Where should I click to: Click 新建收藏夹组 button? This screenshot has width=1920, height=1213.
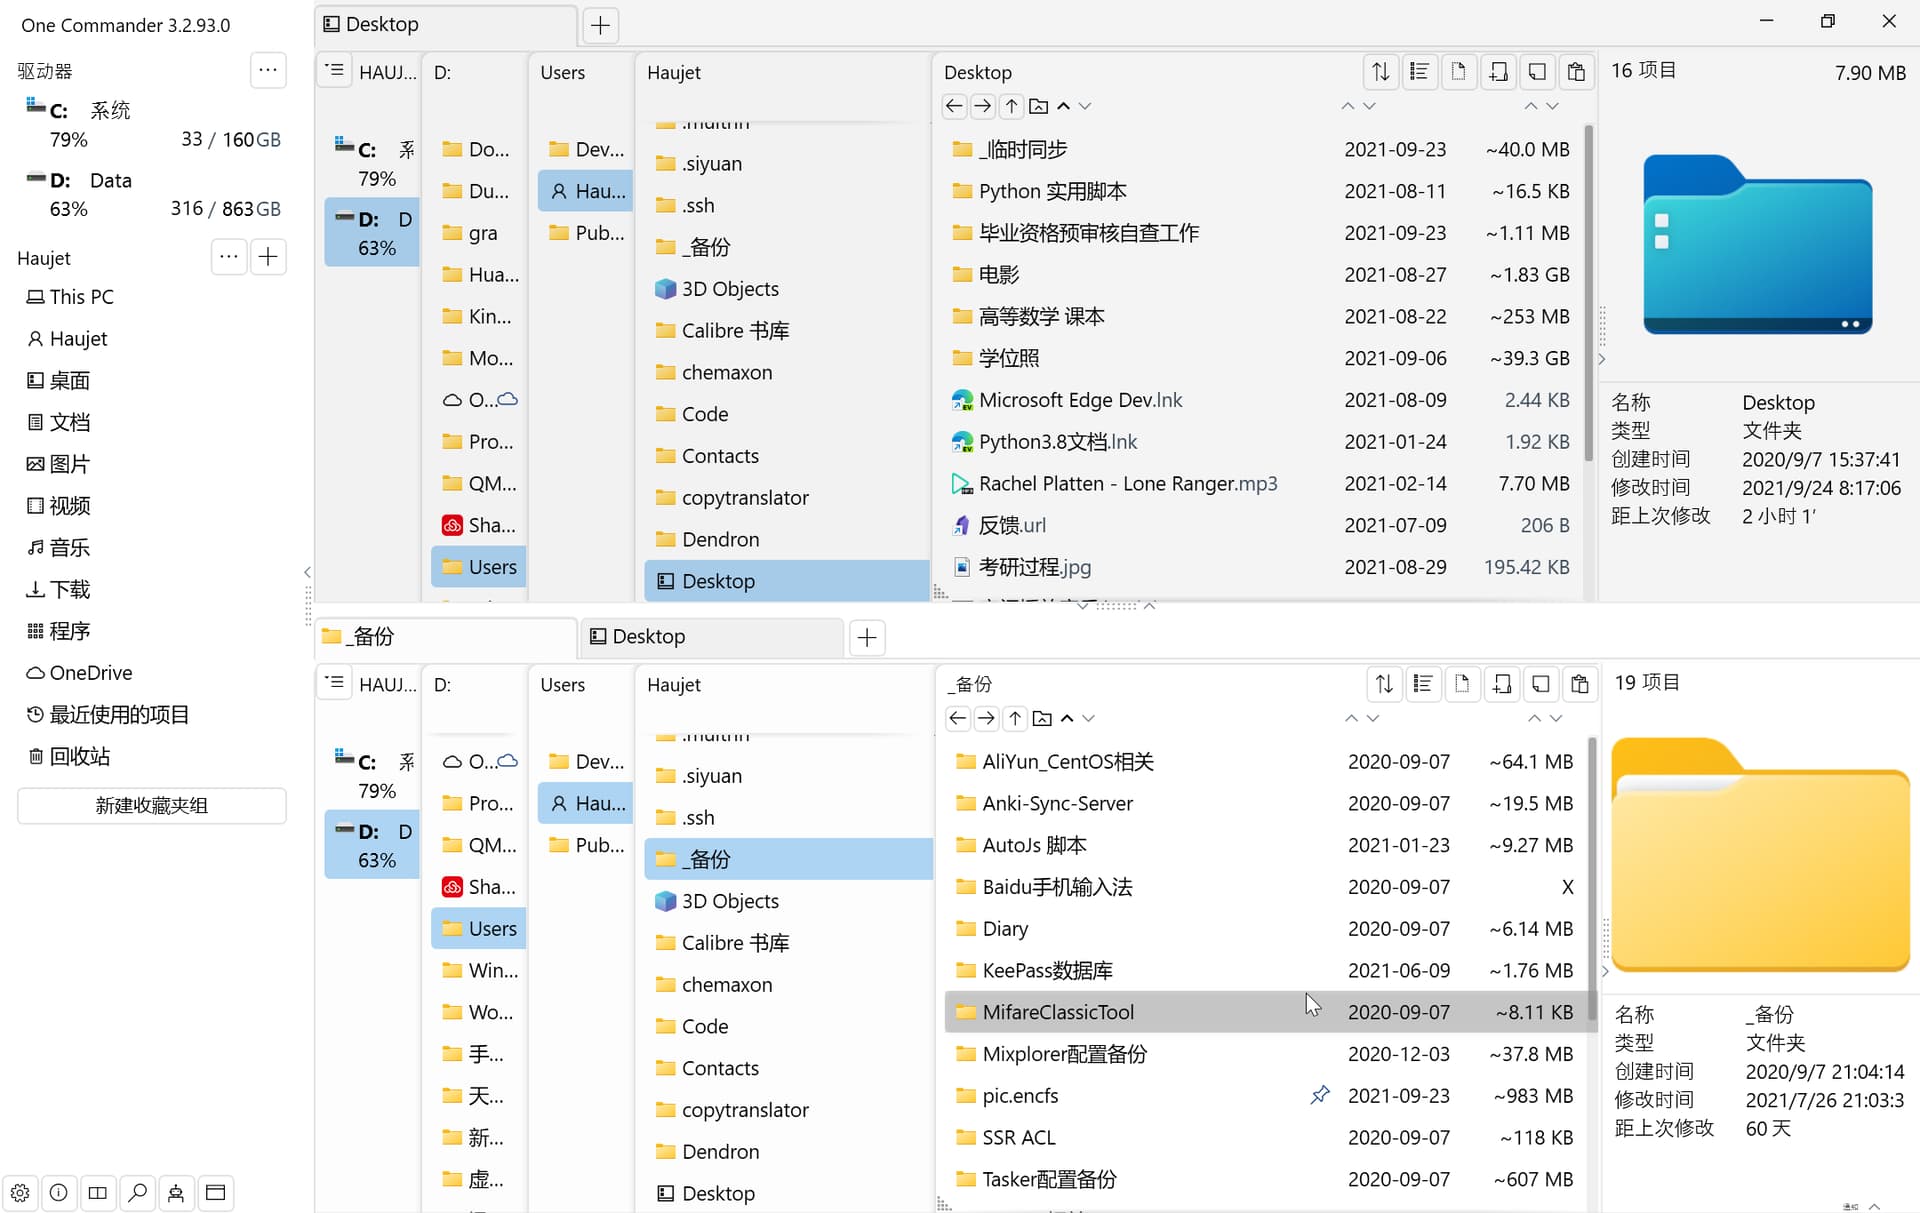[152, 805]
